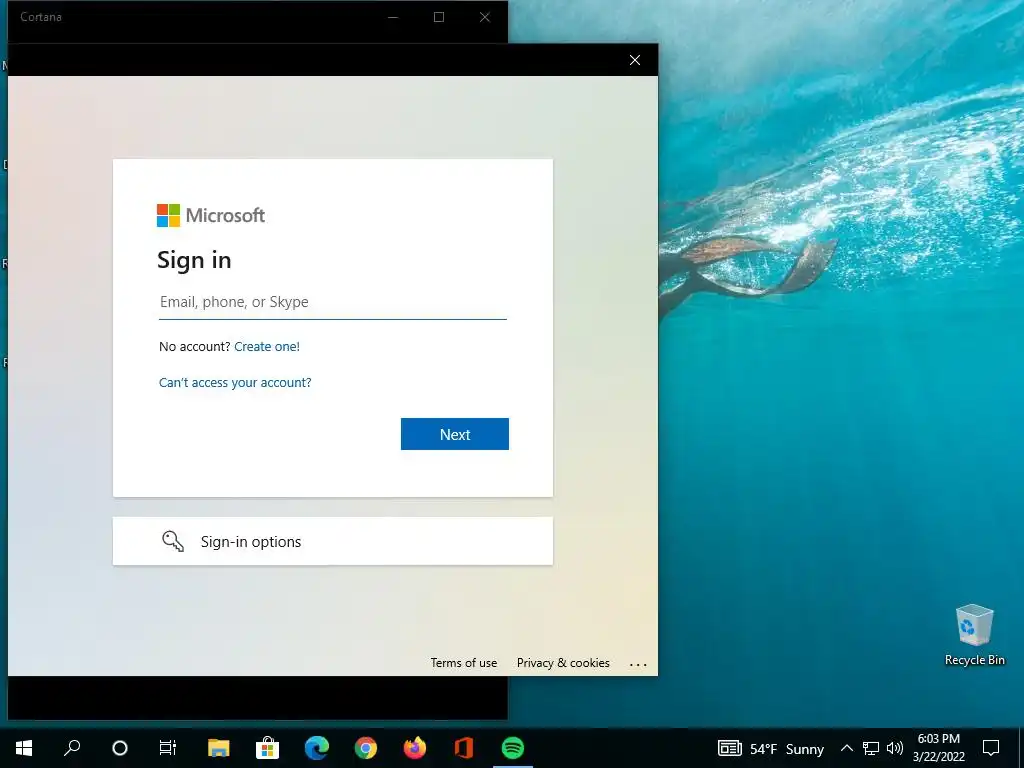Open Can't access your account link
The width and height of the screenshot is (1024, 768).
[x=235, y=383]
